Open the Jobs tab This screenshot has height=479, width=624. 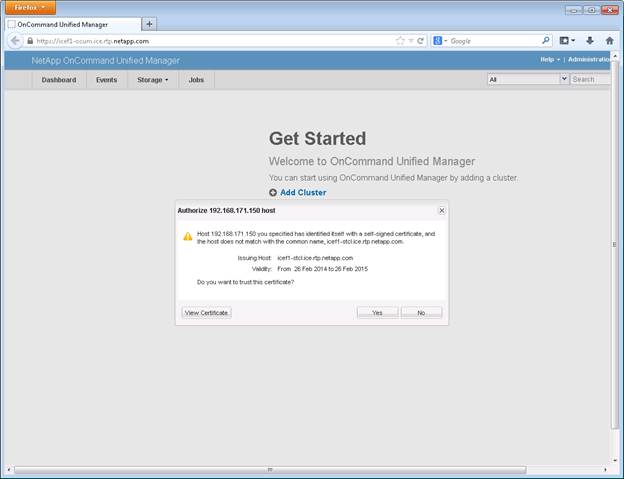pyautogui.click(x=196, y=80)
